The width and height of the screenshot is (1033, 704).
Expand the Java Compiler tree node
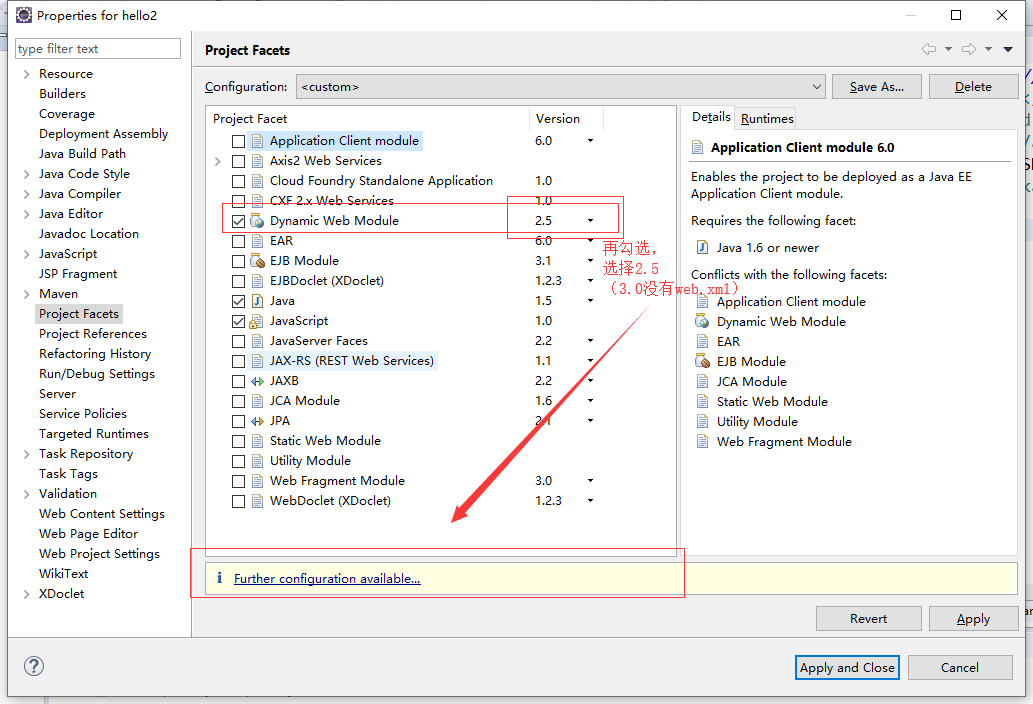pos(26,194)
